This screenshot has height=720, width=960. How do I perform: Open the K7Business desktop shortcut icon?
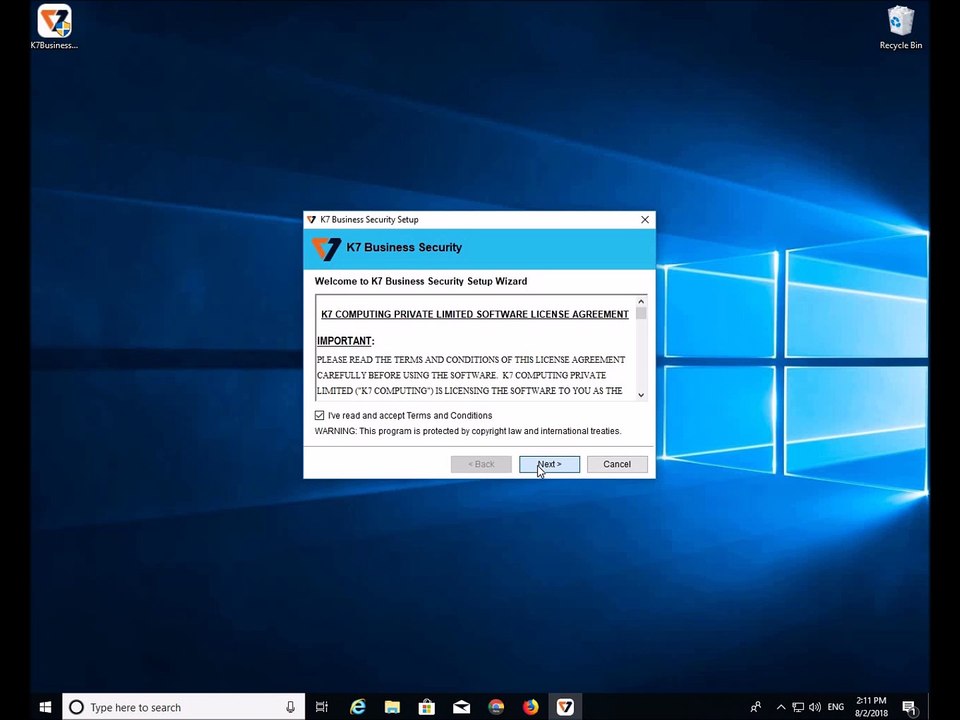pos(54,26)
